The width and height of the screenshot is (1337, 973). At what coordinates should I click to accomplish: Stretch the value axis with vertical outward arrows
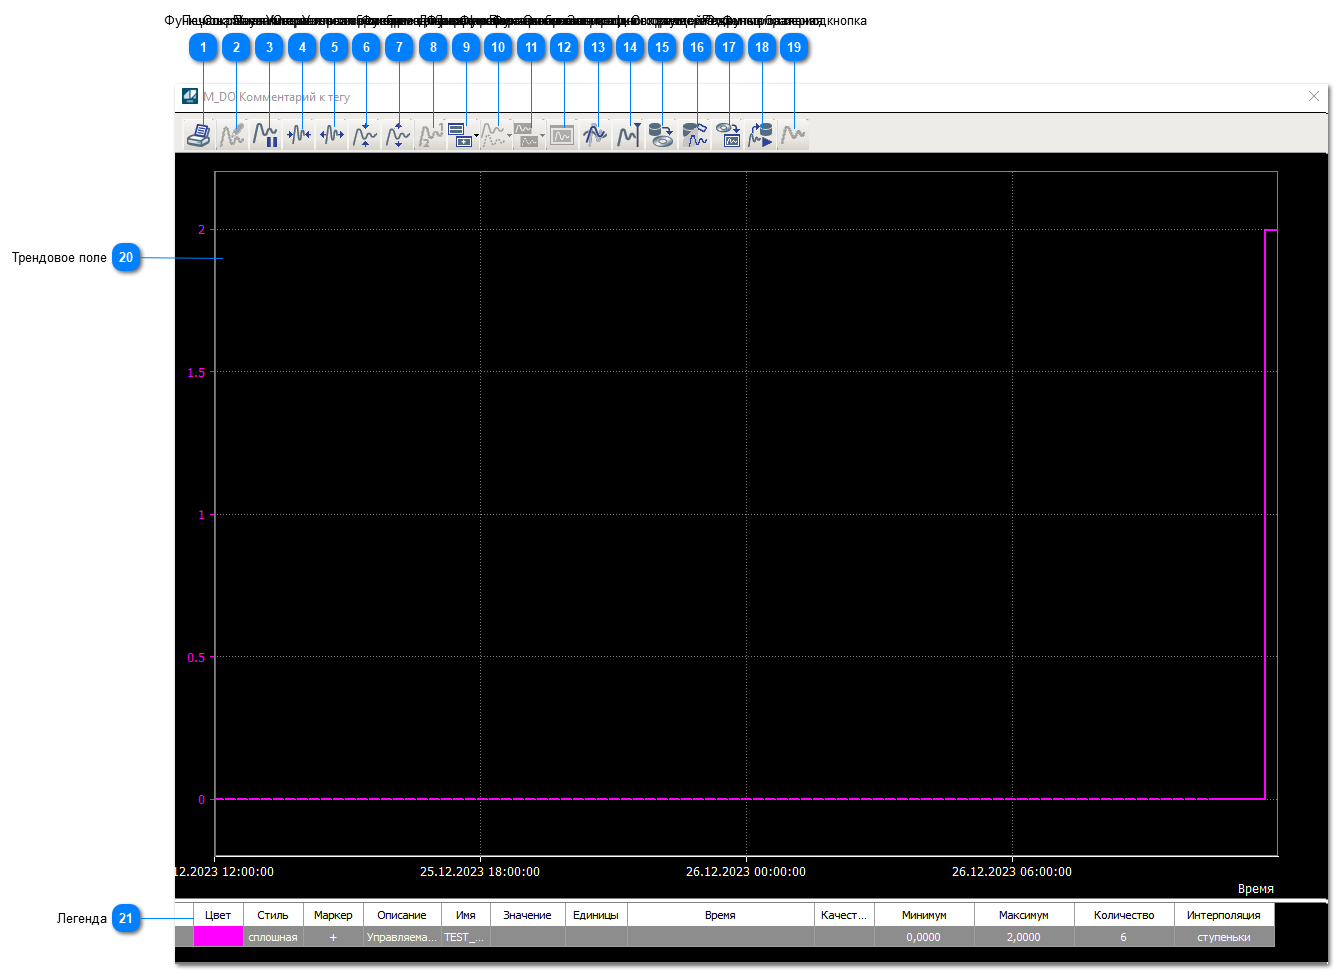(x=397, y=135)
